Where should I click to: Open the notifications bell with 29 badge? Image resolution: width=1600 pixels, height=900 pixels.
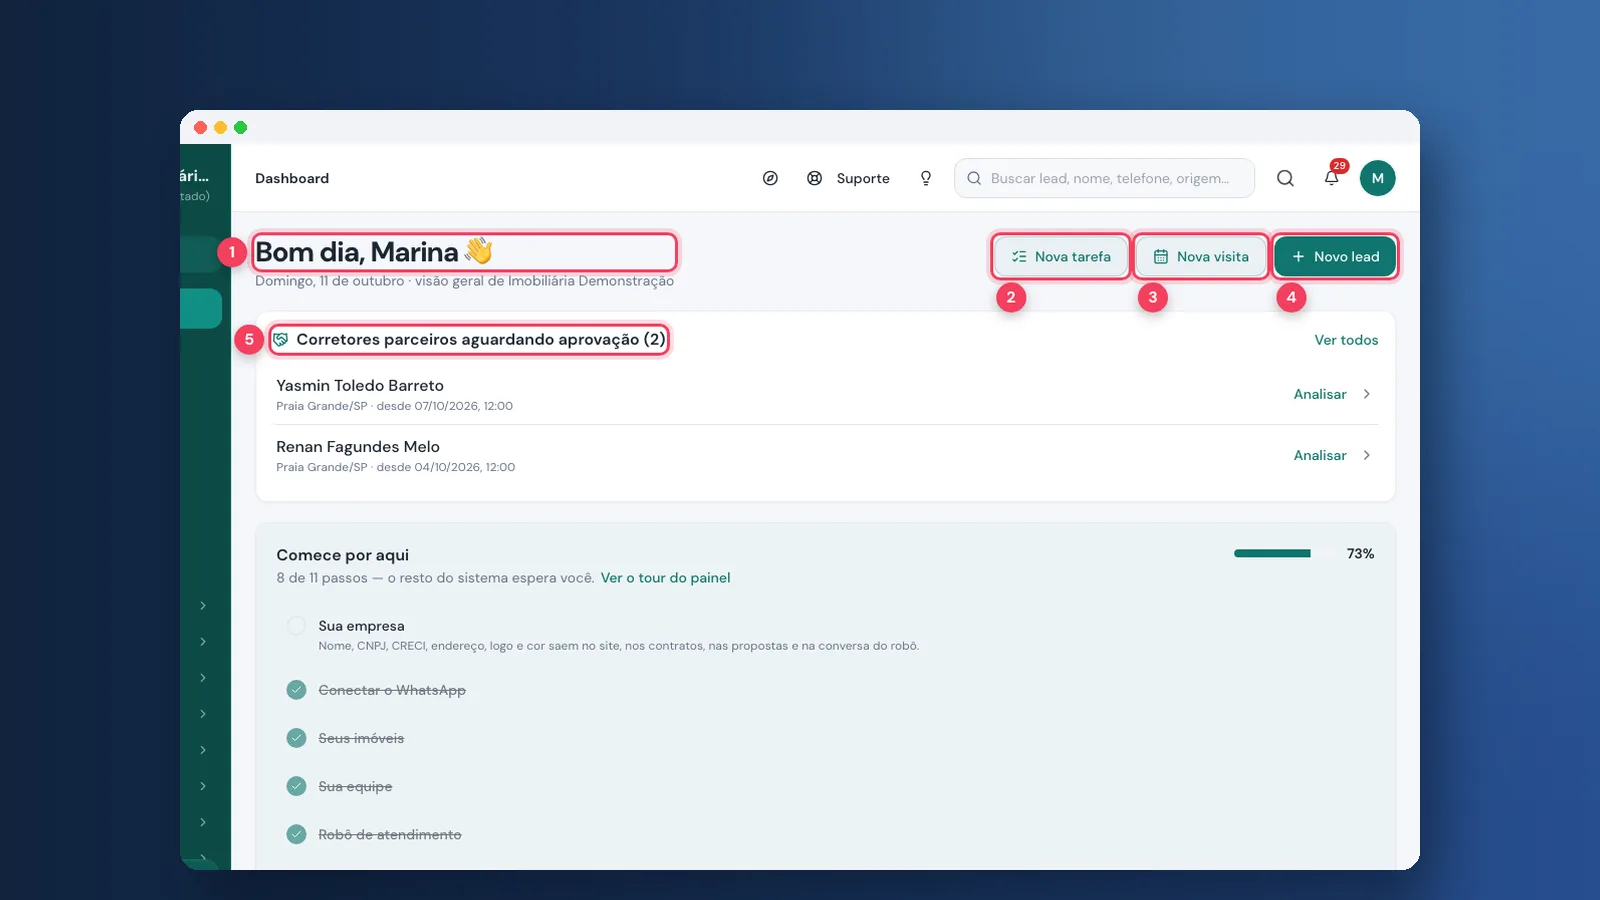pyautogui.click(x=1332, y=177)
